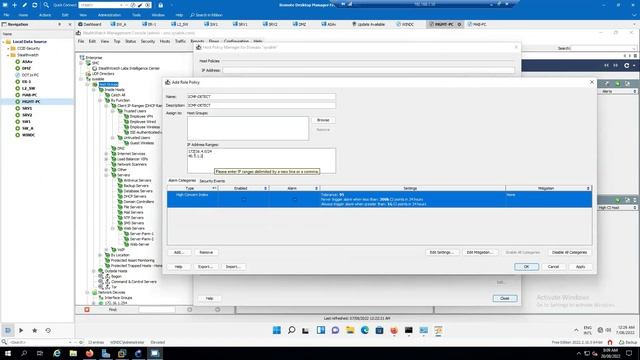Expand the By Location tree node
Screen dimensions: 640x360
click(100, 255)
